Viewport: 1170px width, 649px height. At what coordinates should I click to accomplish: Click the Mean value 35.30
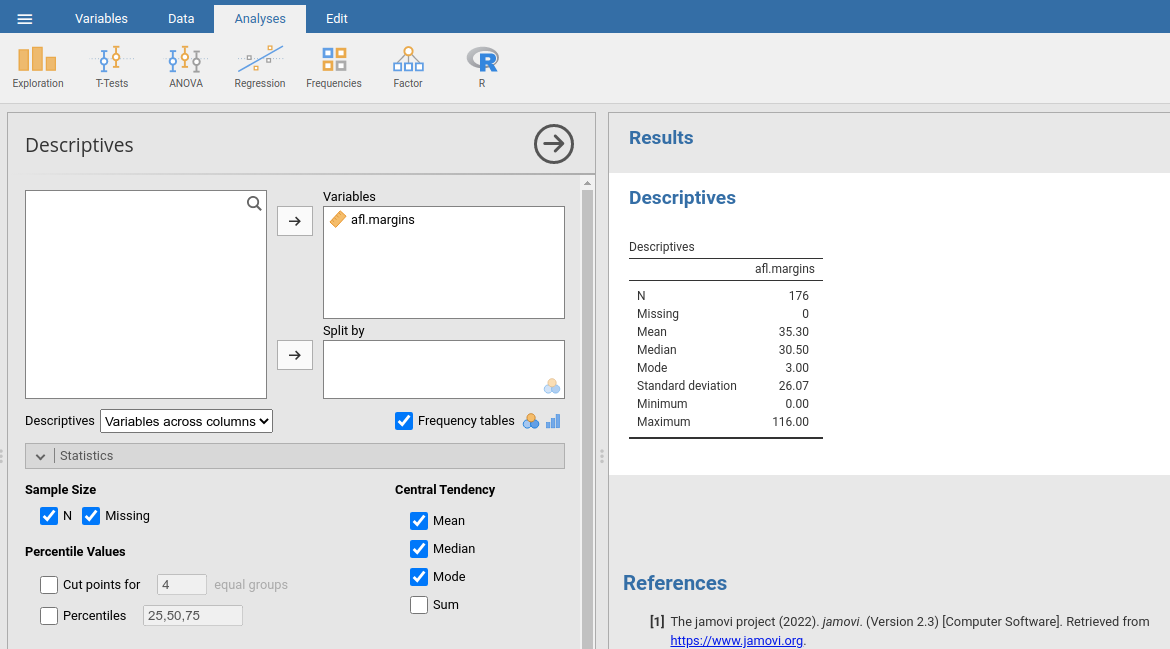click(x=793, y=332)
